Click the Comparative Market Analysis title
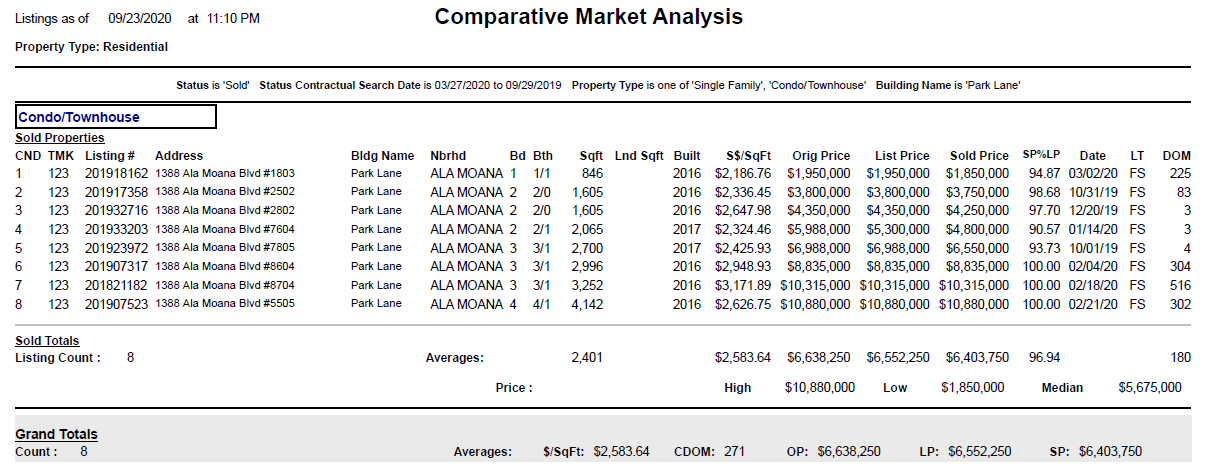 coord(589,17)
